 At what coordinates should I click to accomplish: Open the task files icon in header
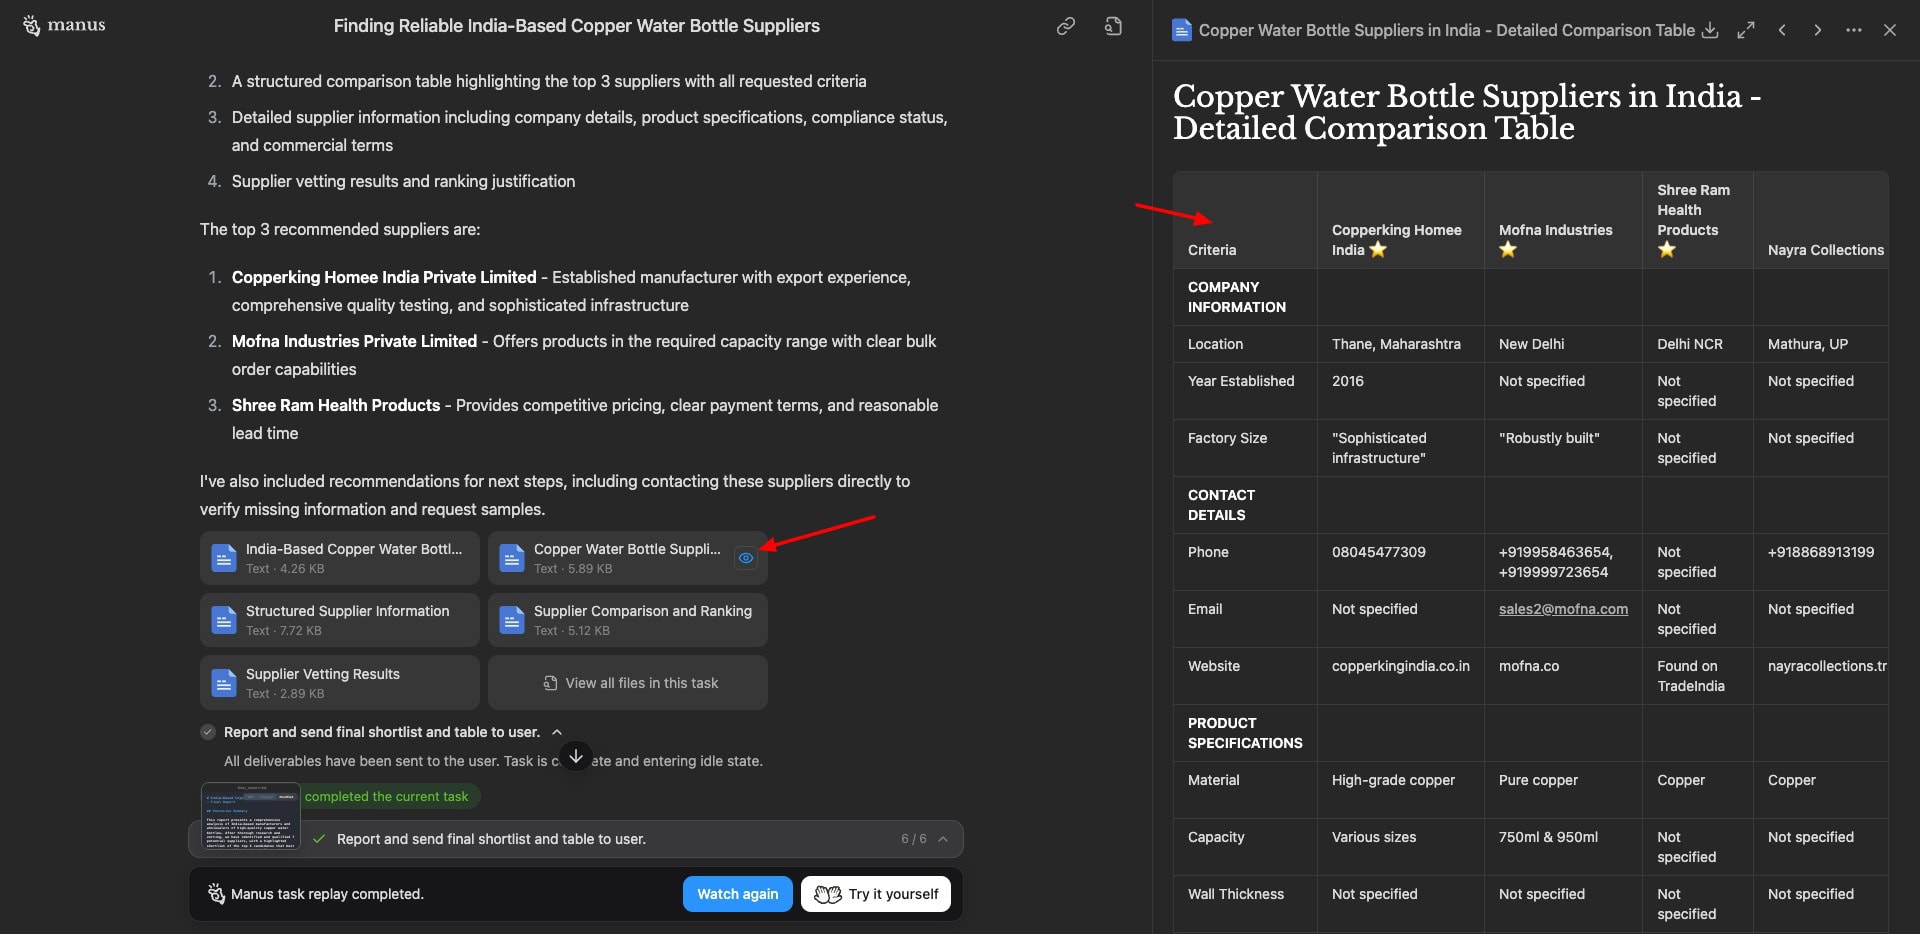[x=1113, y=27]
